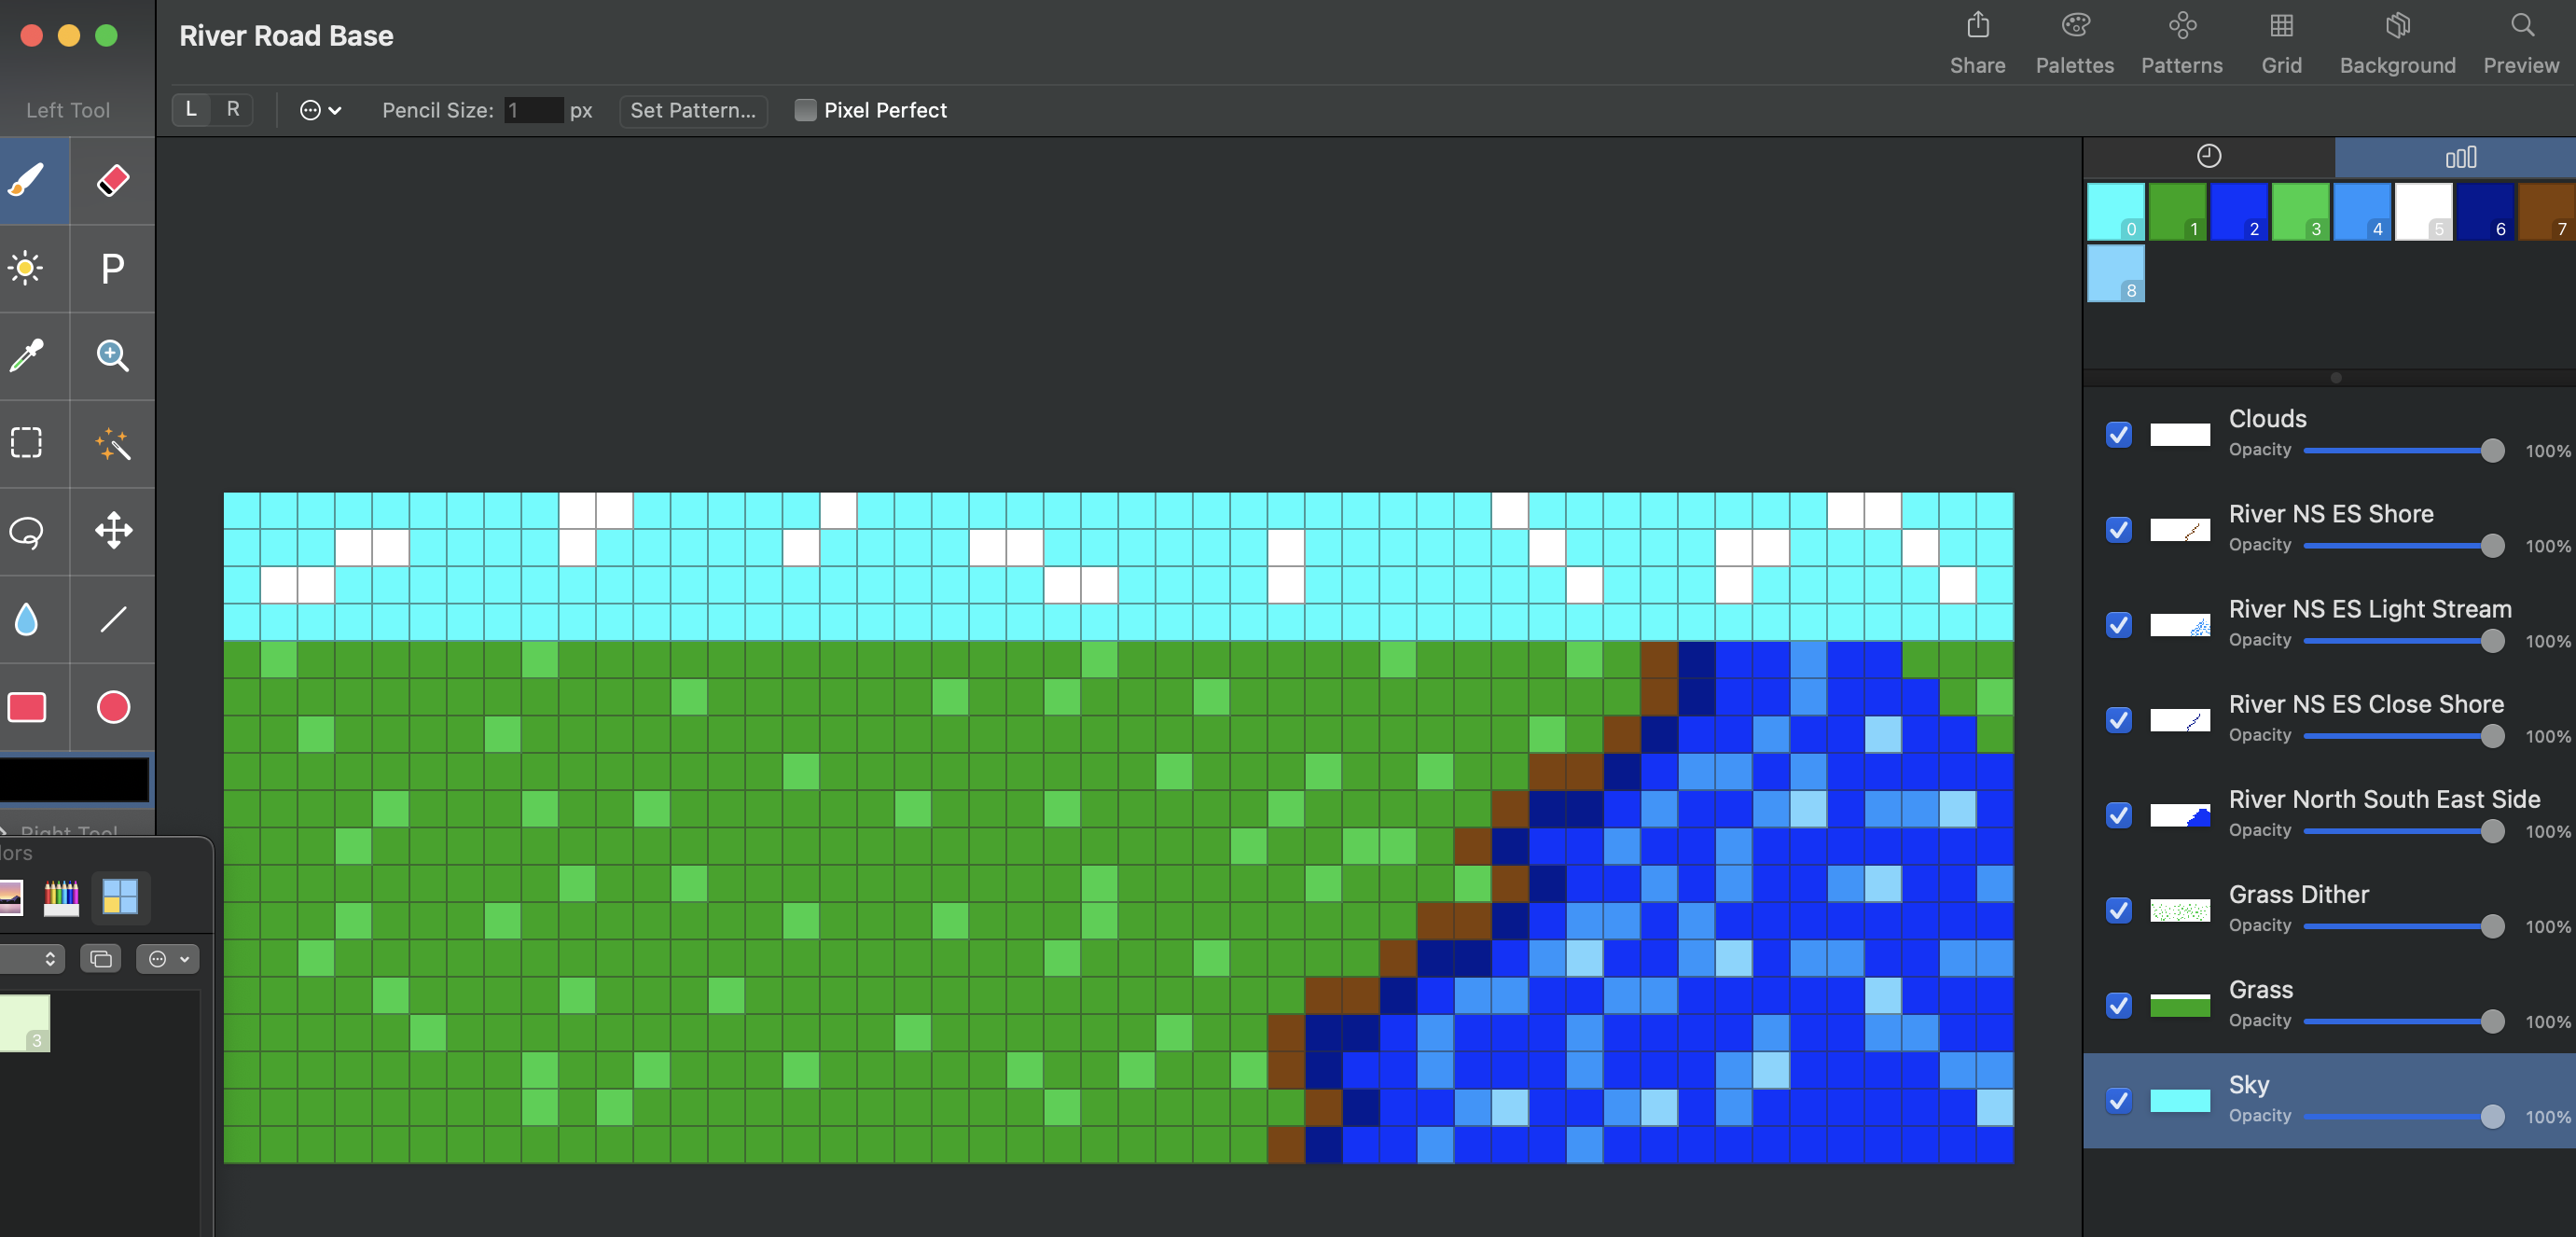Viewport: 2576px width, 1237px height.
Task: Select the Line drawing tool
Action: click(x=113, y=619)
